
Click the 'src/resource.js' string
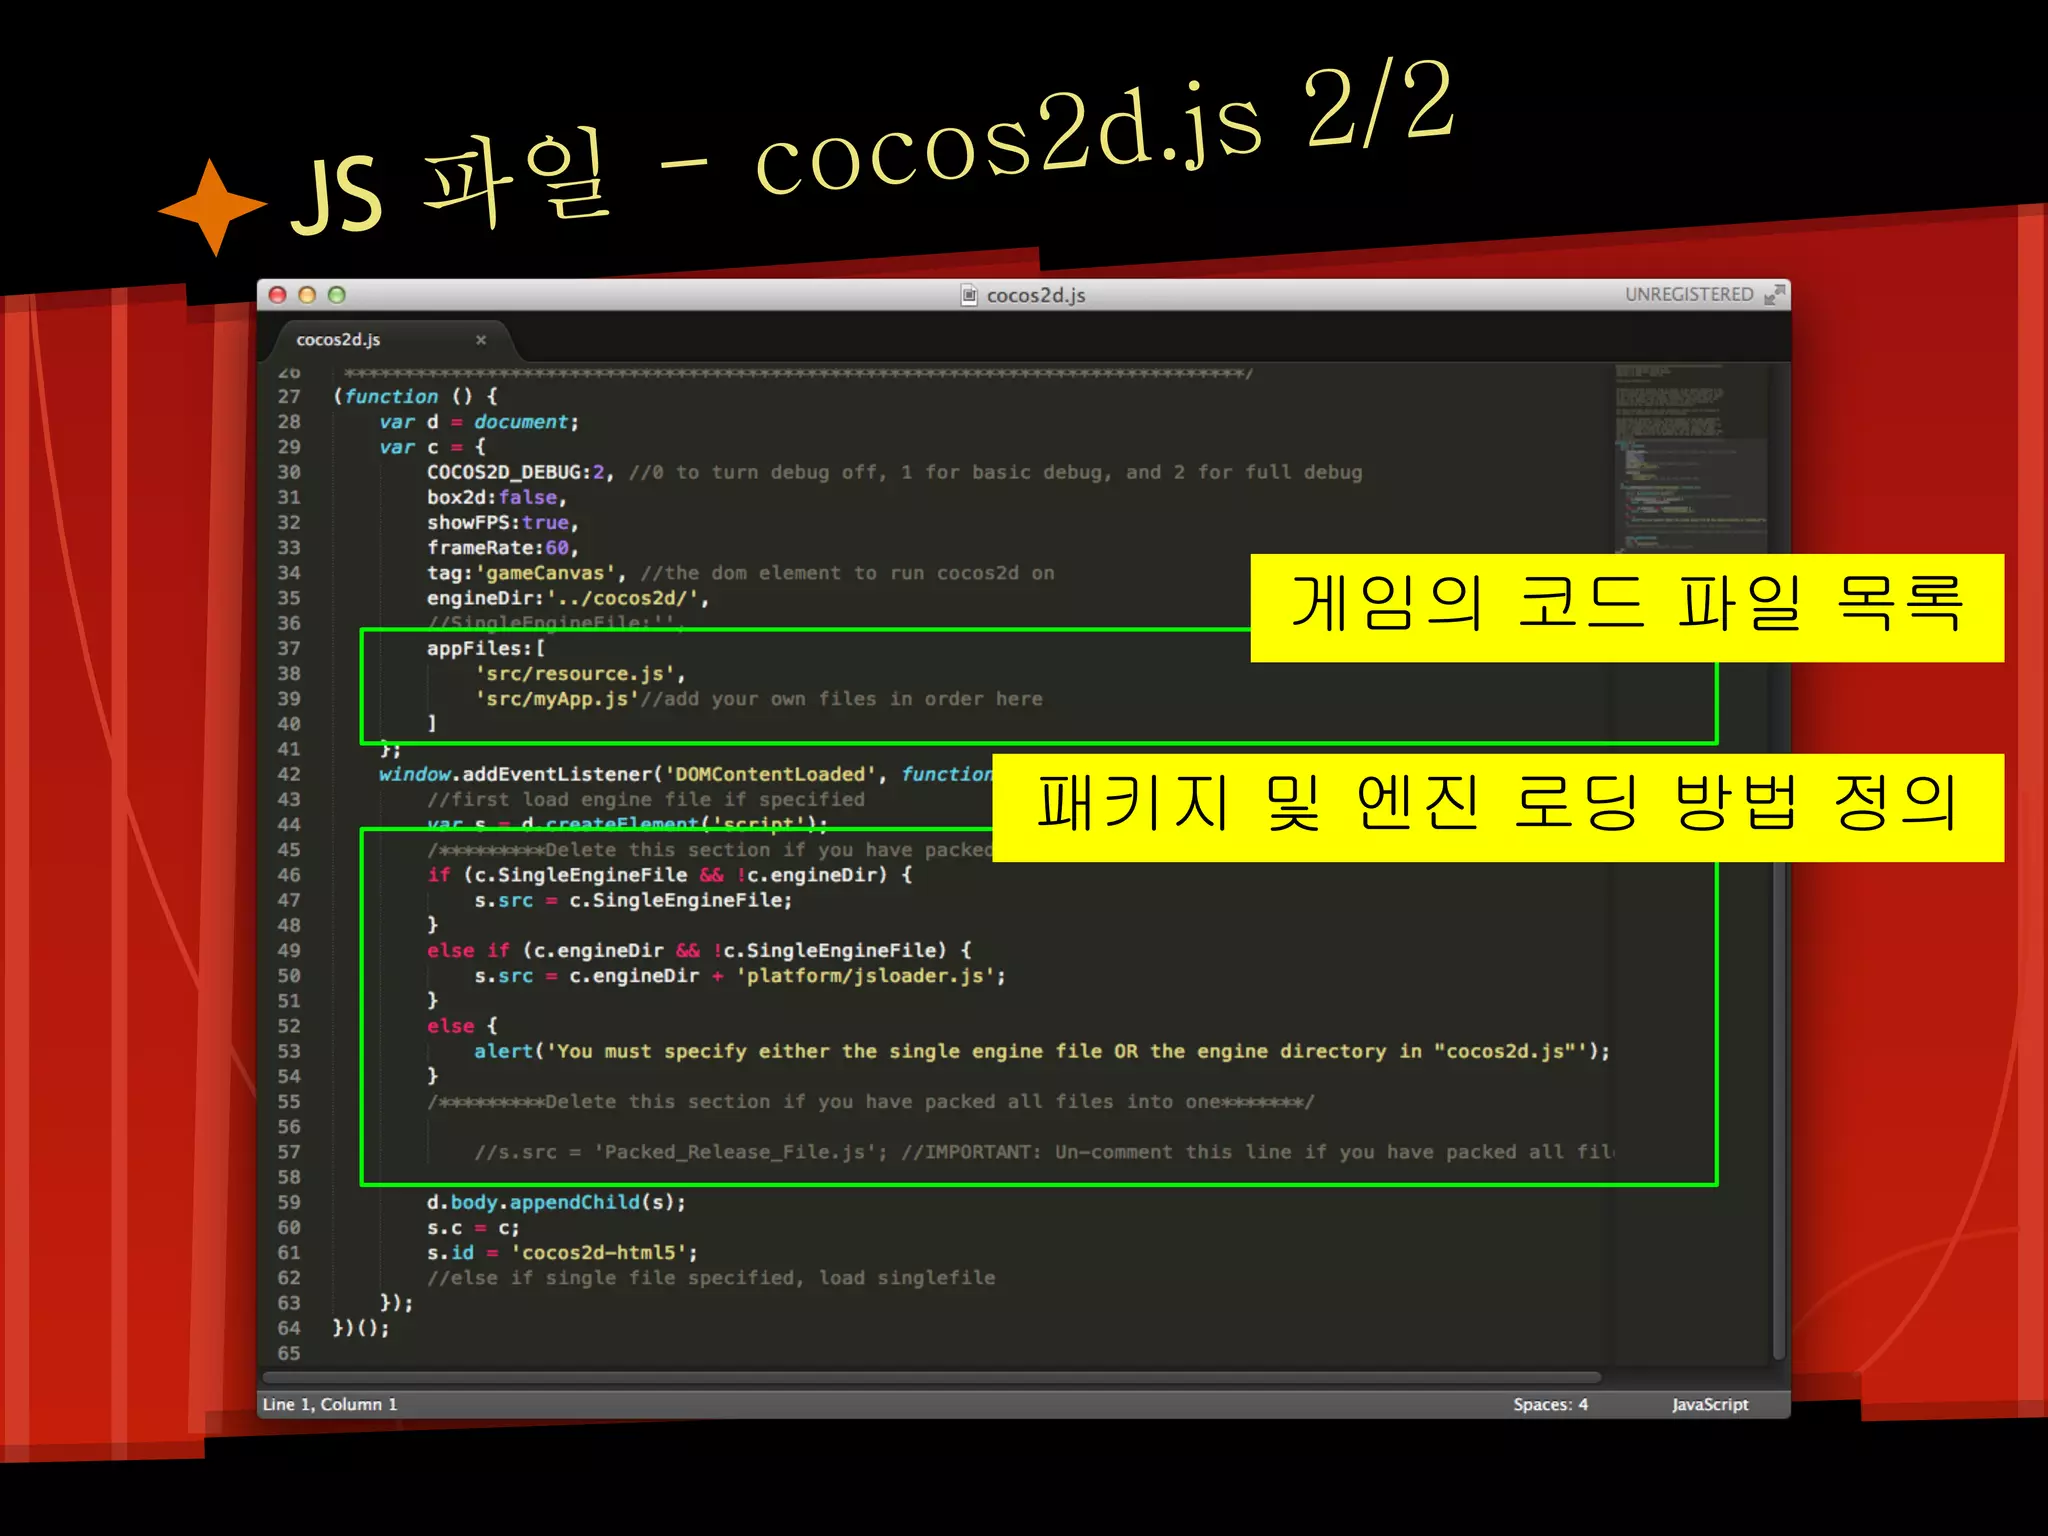(x=574, y=674)
